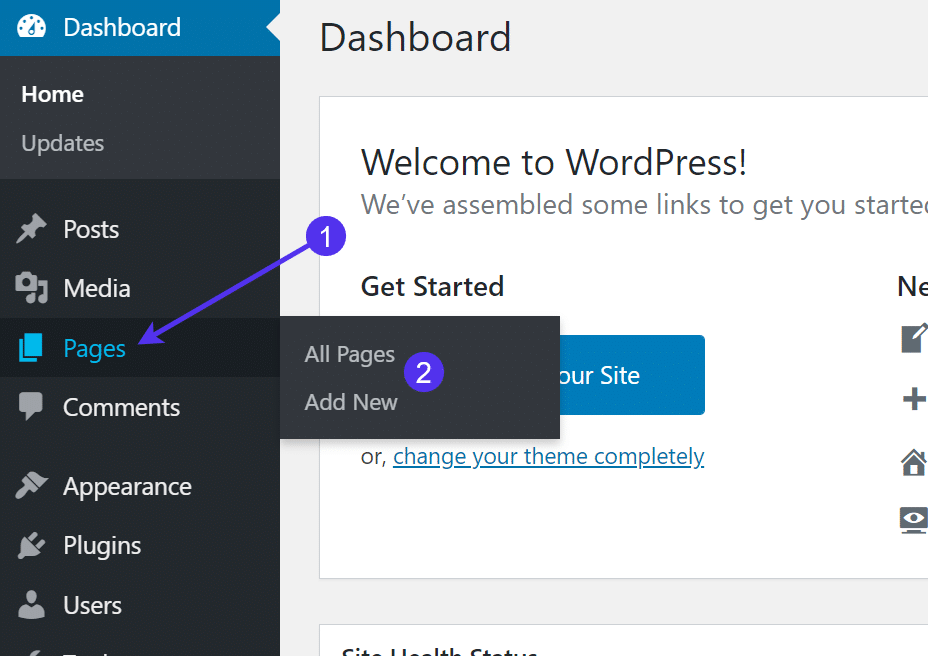This screenshot has width=928, height=656.
Task: Go to Updates in the sidebar
Action: coord(62,143)
